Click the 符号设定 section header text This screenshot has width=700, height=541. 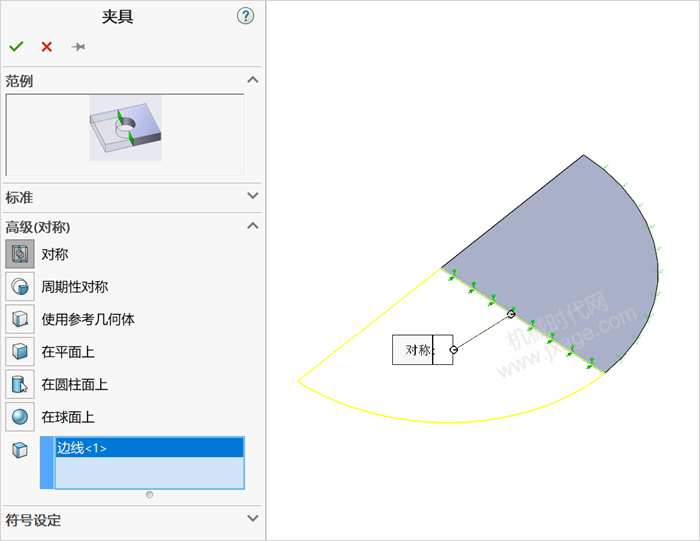33,520
